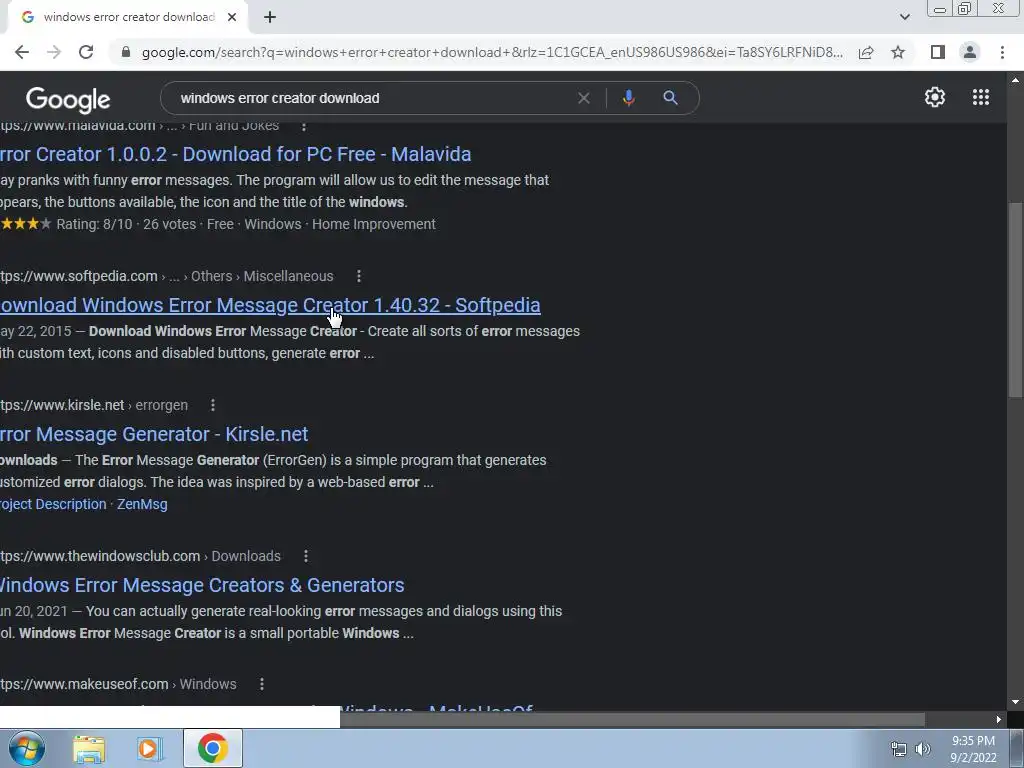Image resolution: width=1024 pixels, height=768 pixels.
Task: Click the browser forward arrow
Action: point(54,52)
